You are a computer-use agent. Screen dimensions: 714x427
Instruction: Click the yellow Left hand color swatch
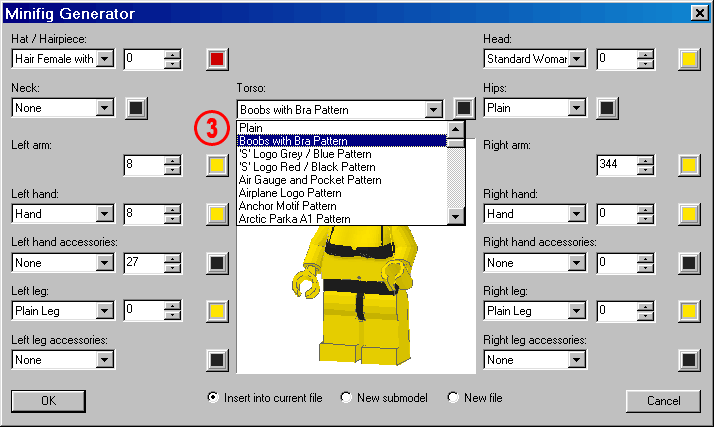[217, 214]
